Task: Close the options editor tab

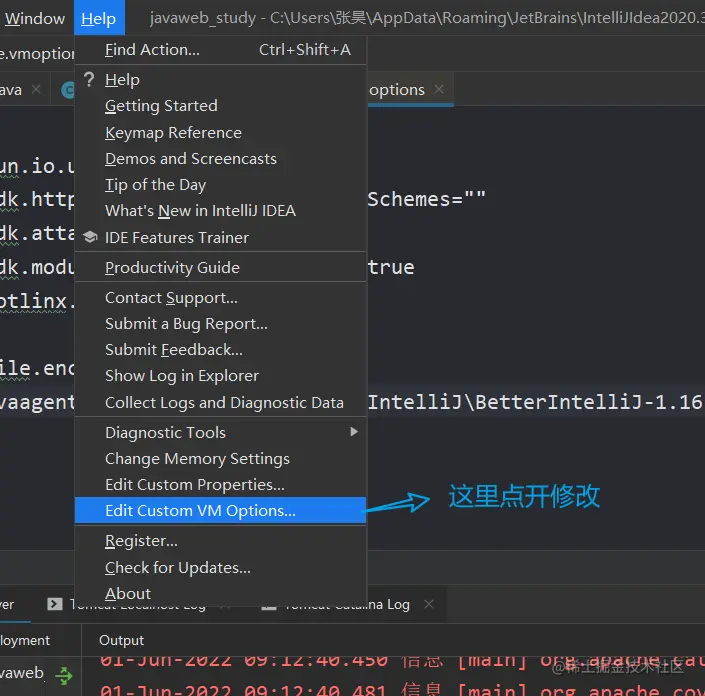Action: pyautogui.click(x=439, y=89)
